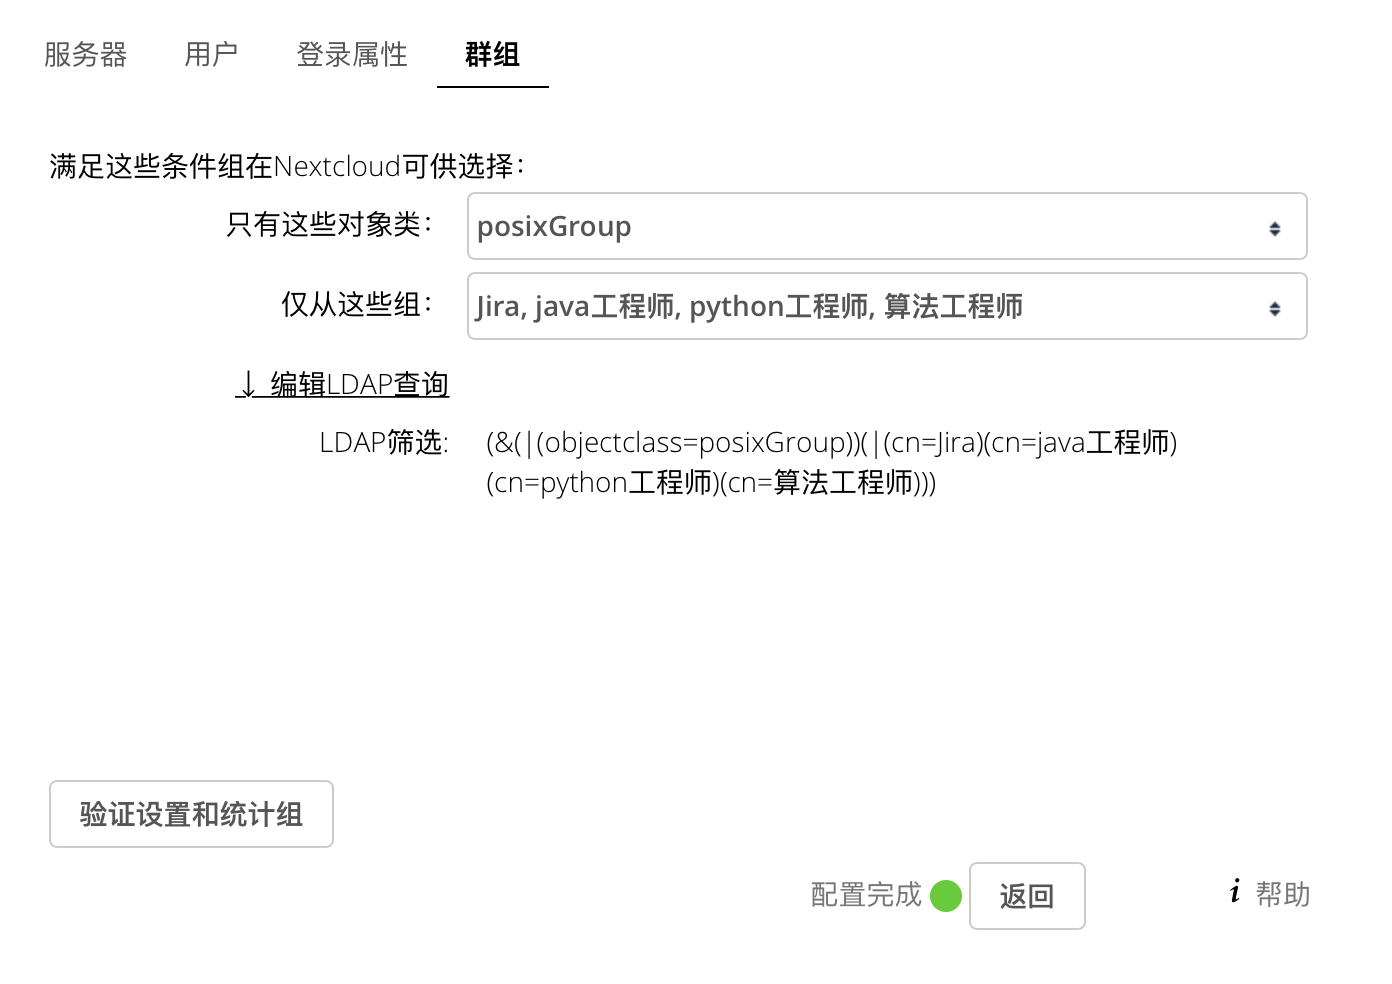
Task: Switch to the 服务器 tab
Action: 86,54
